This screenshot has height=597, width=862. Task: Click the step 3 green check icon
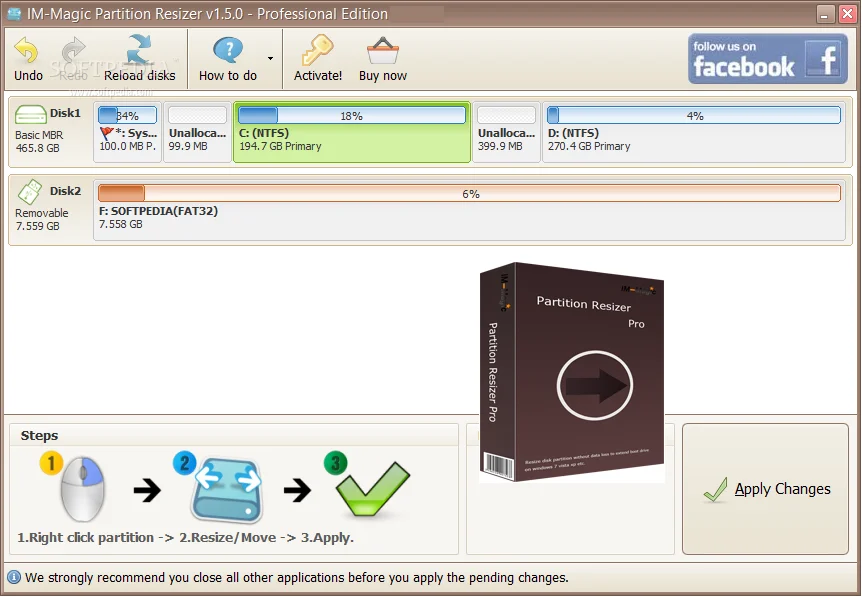373,488
